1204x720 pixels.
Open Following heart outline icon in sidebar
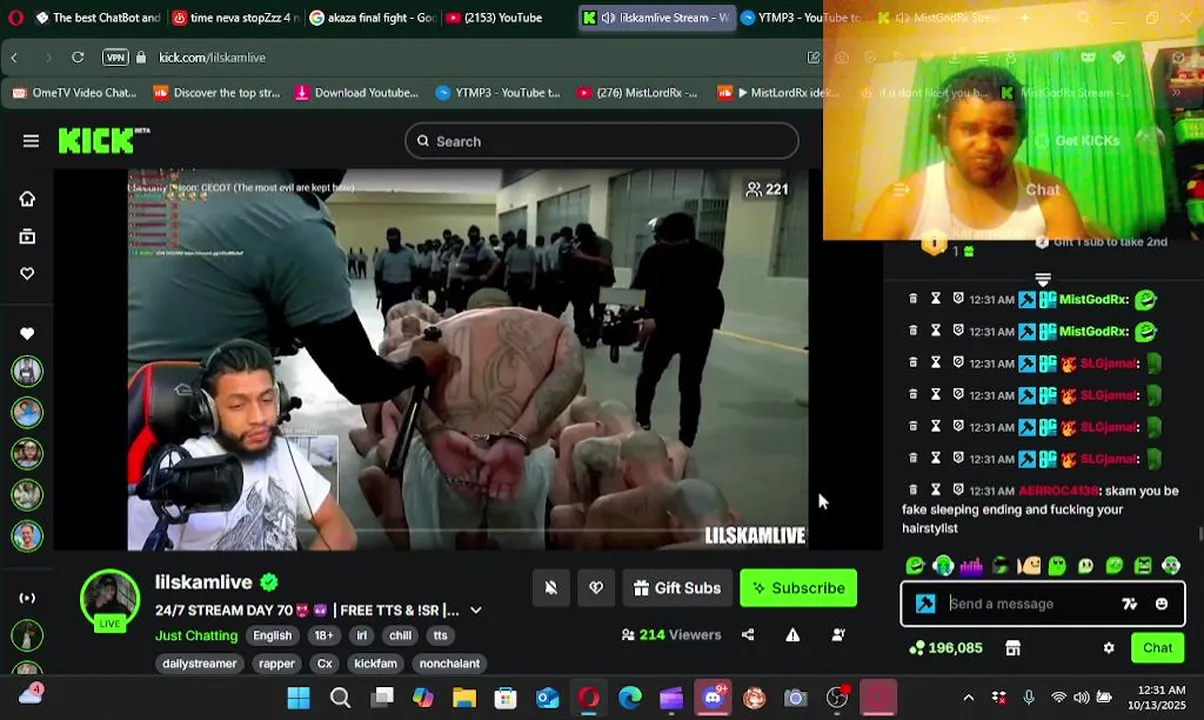point(27,273)
